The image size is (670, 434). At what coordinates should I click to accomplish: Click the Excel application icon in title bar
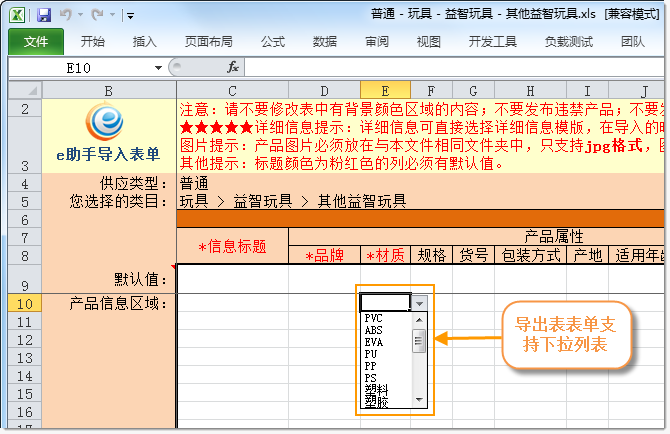pos(19,15)
